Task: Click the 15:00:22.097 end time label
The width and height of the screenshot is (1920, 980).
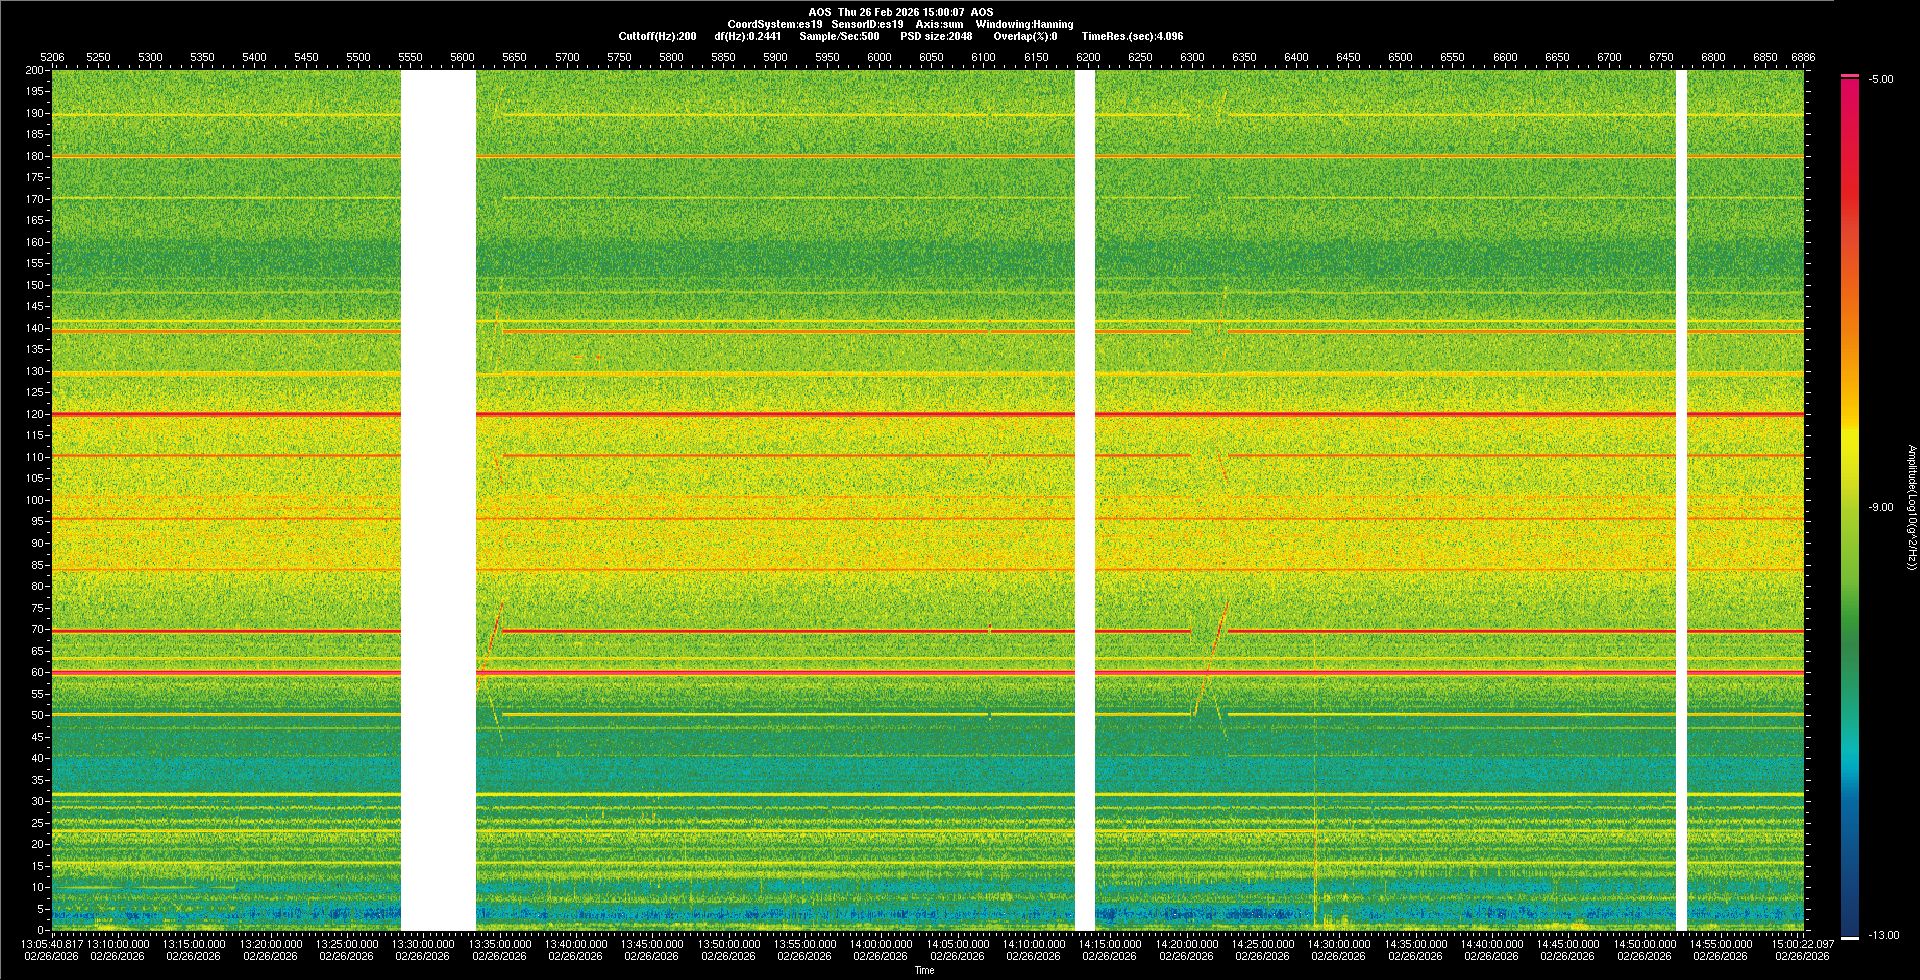Action: tap(1802, 944)
